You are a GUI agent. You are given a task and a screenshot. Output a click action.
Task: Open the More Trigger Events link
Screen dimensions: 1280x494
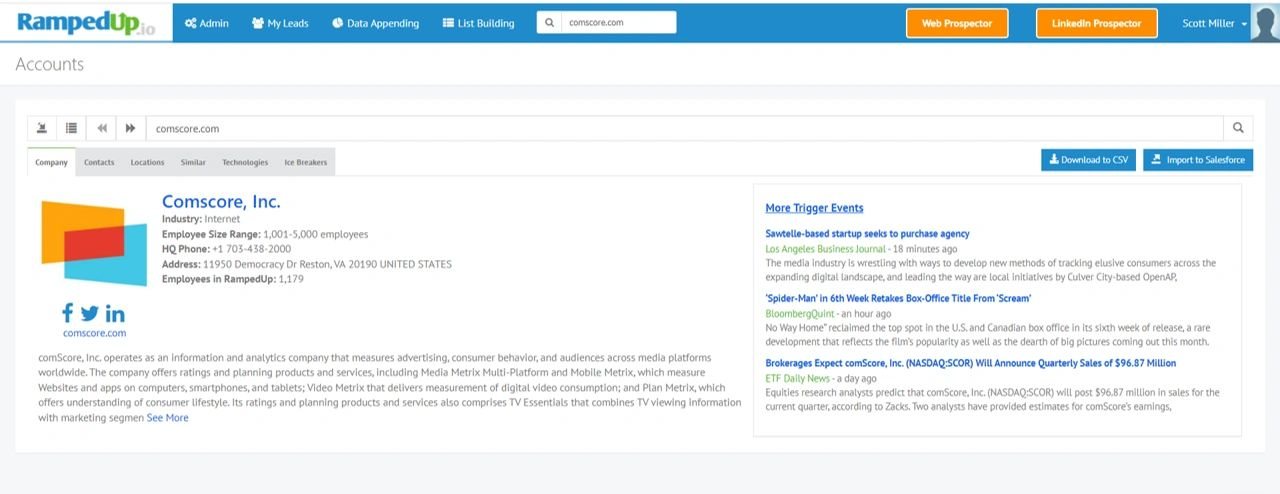tap(814, 208)
